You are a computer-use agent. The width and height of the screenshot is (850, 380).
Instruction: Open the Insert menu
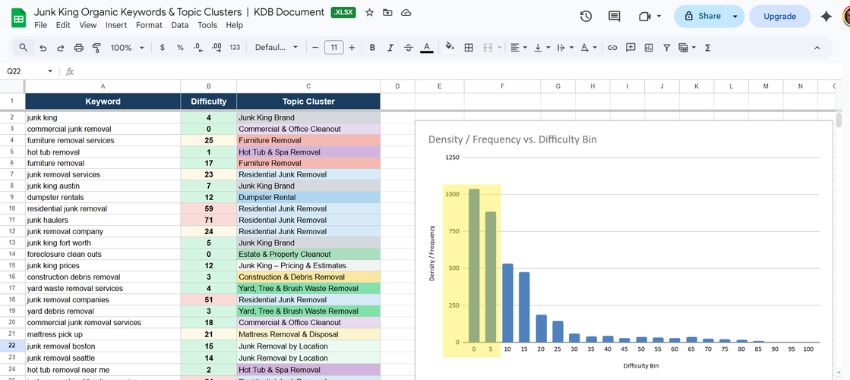point(116,25)
